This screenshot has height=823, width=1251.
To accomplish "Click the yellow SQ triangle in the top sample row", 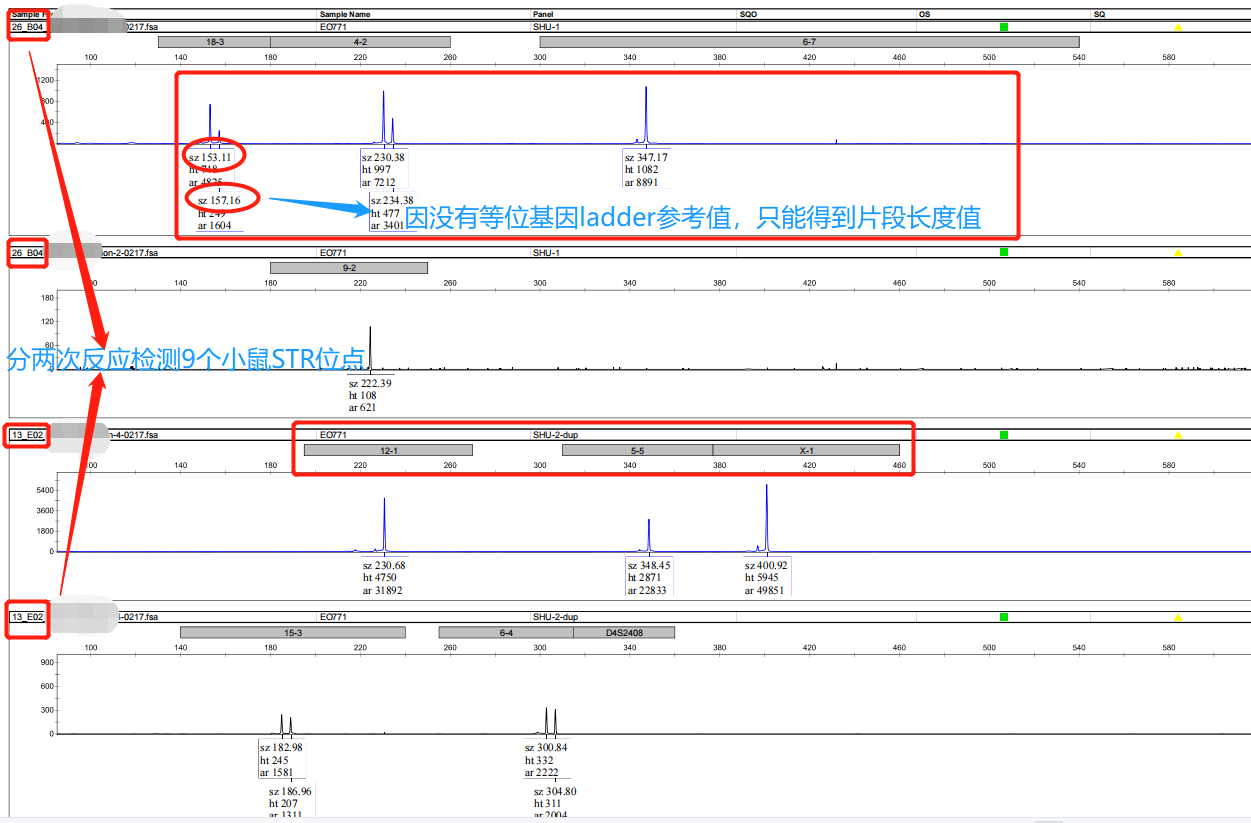I will point(1178,27).
